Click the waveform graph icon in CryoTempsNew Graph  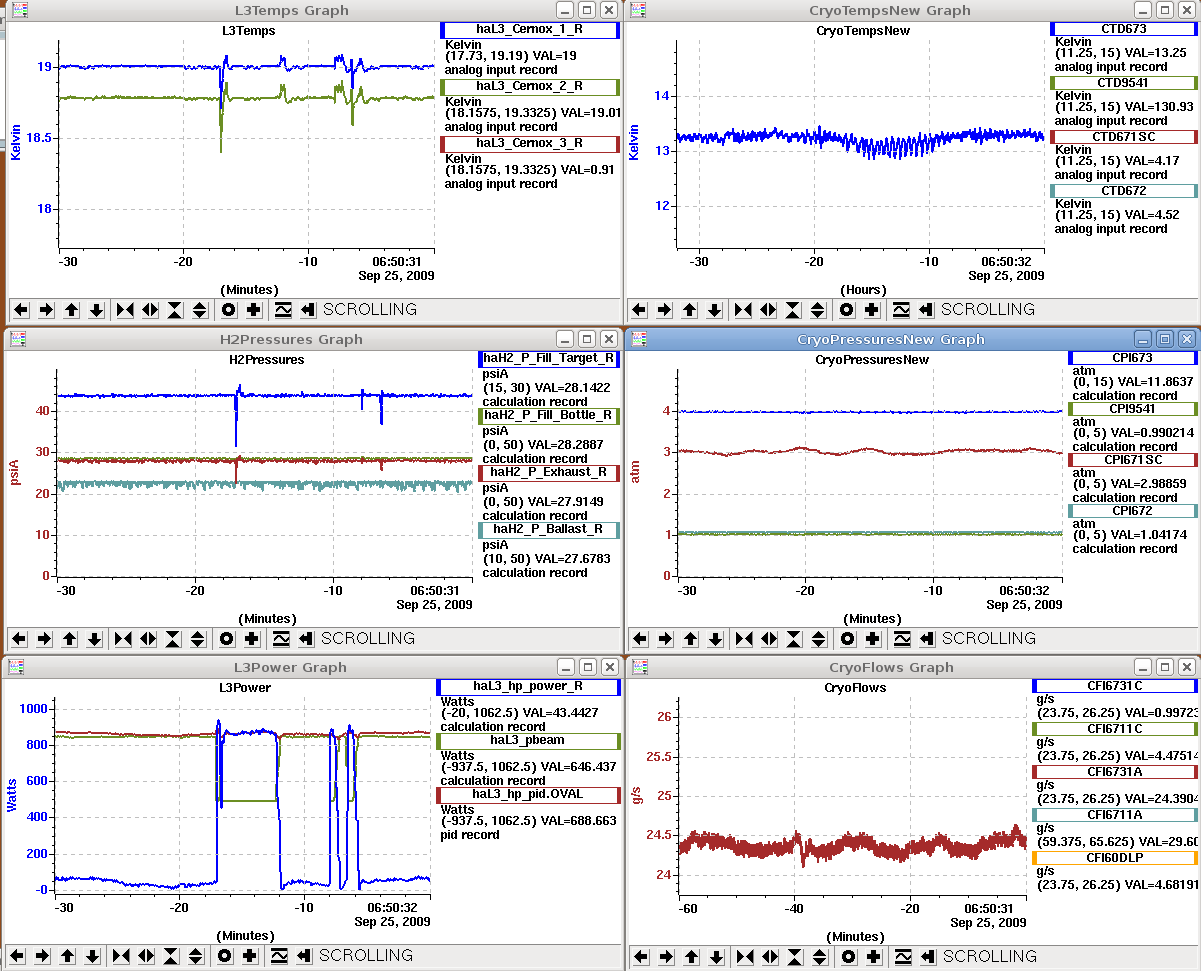(901, 310)
